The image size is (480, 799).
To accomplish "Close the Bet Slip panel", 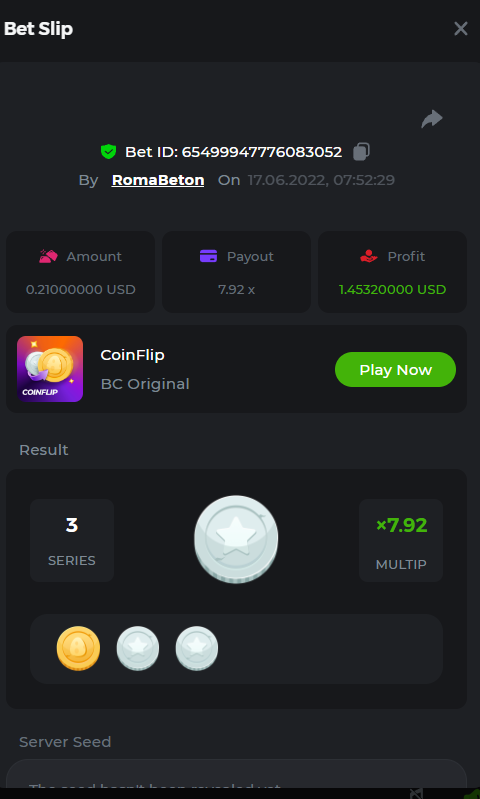I will (461, 29).
